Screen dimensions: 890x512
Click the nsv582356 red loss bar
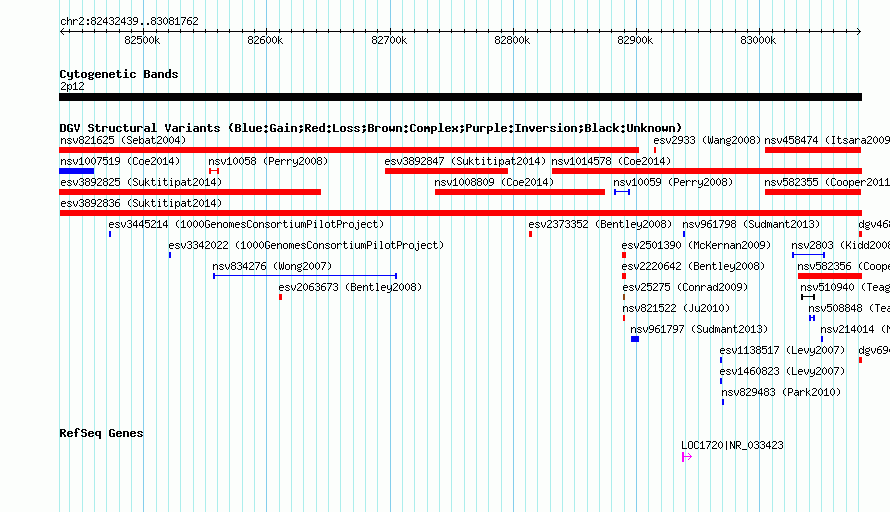tap(830, 276)
